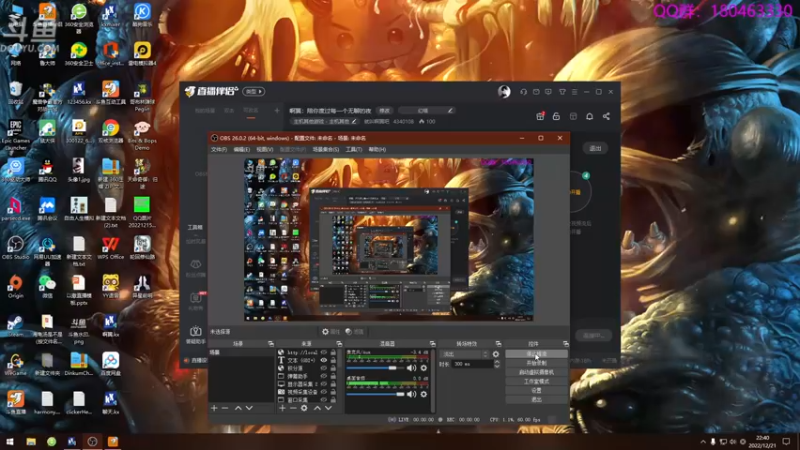The height and width of the screenshot is (450, 800).
Task: Click the transition duration 300 ms field
Action: [x=472, y=364]
